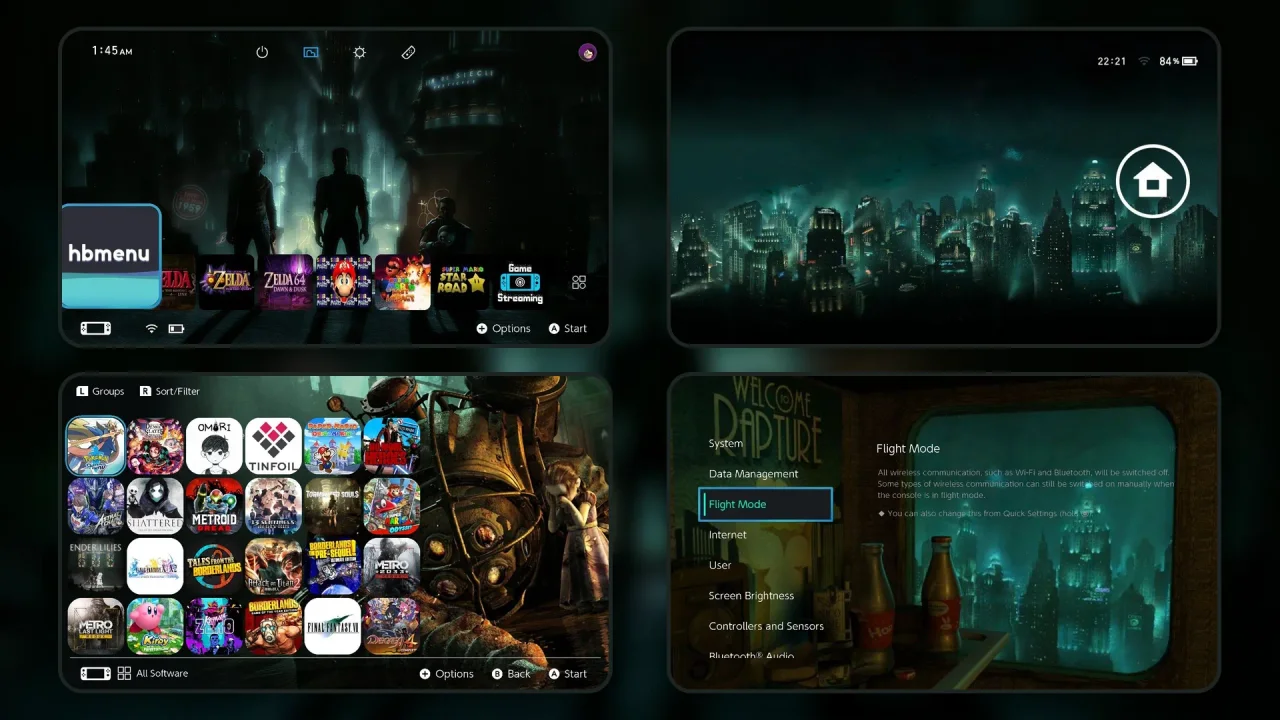Click the battery indicator showing 84%
Screen dimensions: 1280x720
pyautogui.click(x=1178, y=61)
